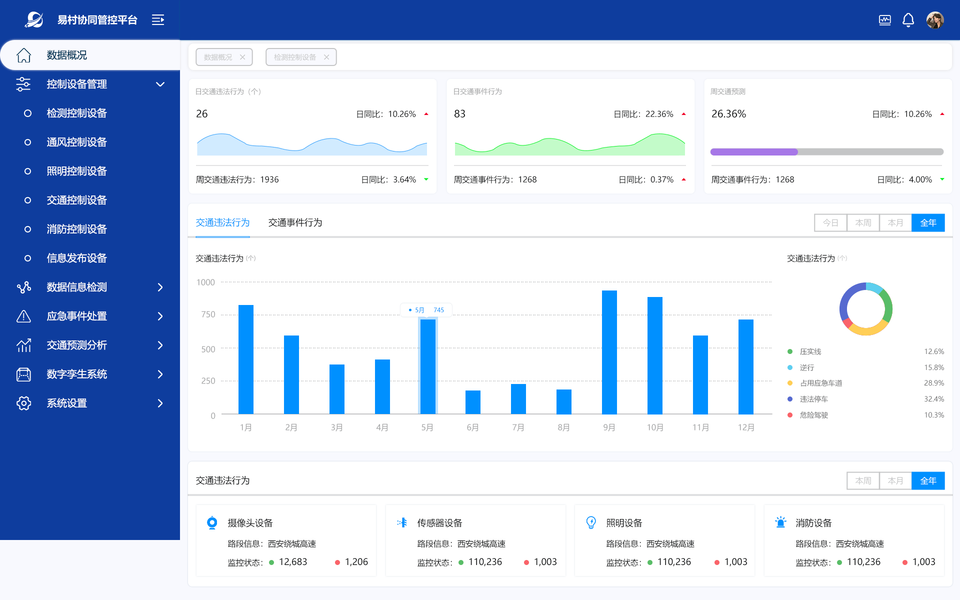Click the 9月 bar in the chart
This screenshot has width=960, height=600.
pos(609,353)
